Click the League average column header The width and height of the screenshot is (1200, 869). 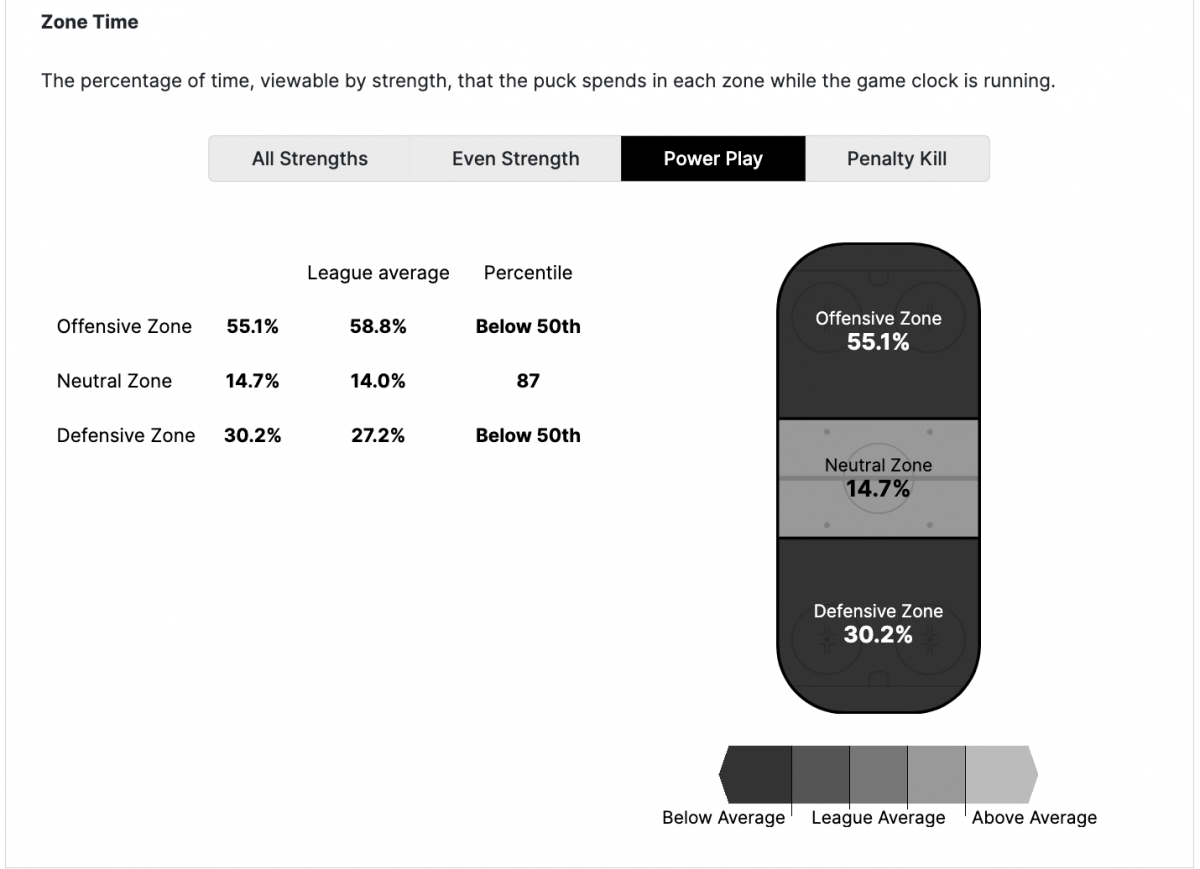point(378,273)
